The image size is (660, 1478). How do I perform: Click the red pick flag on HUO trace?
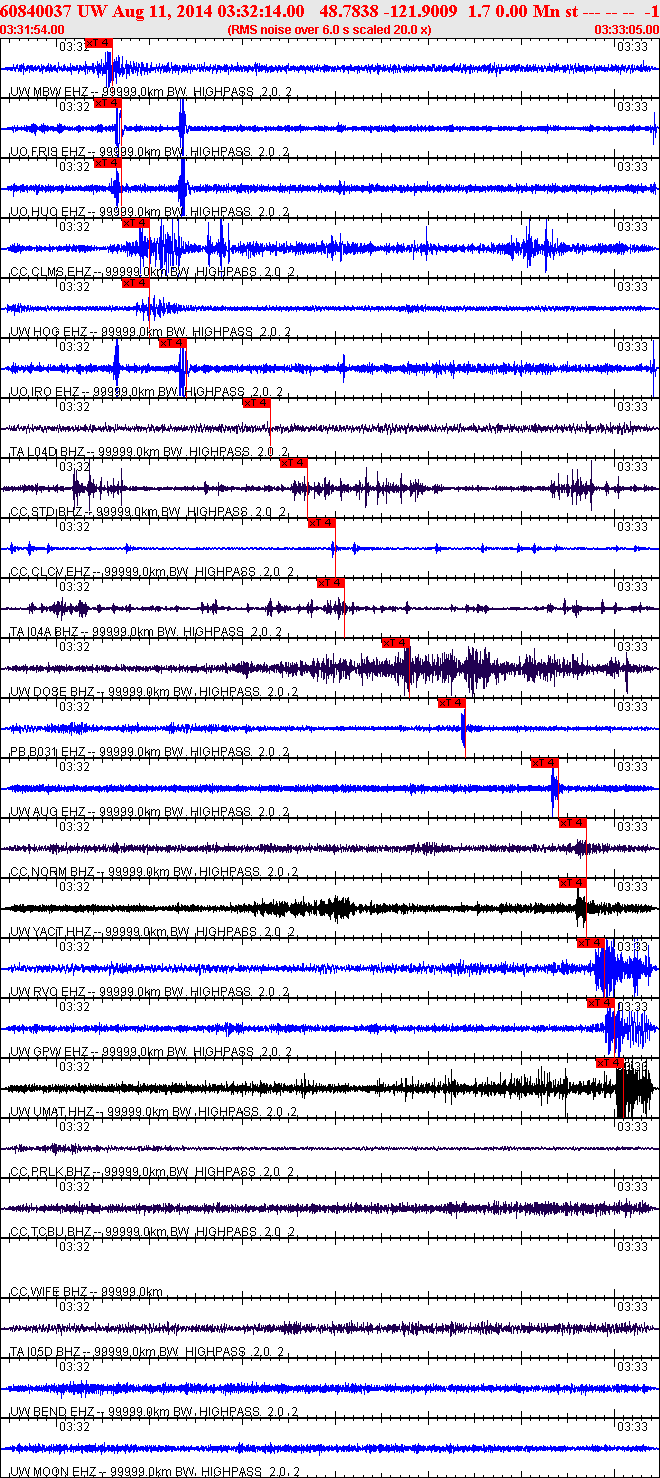click(x=107, y=163)
